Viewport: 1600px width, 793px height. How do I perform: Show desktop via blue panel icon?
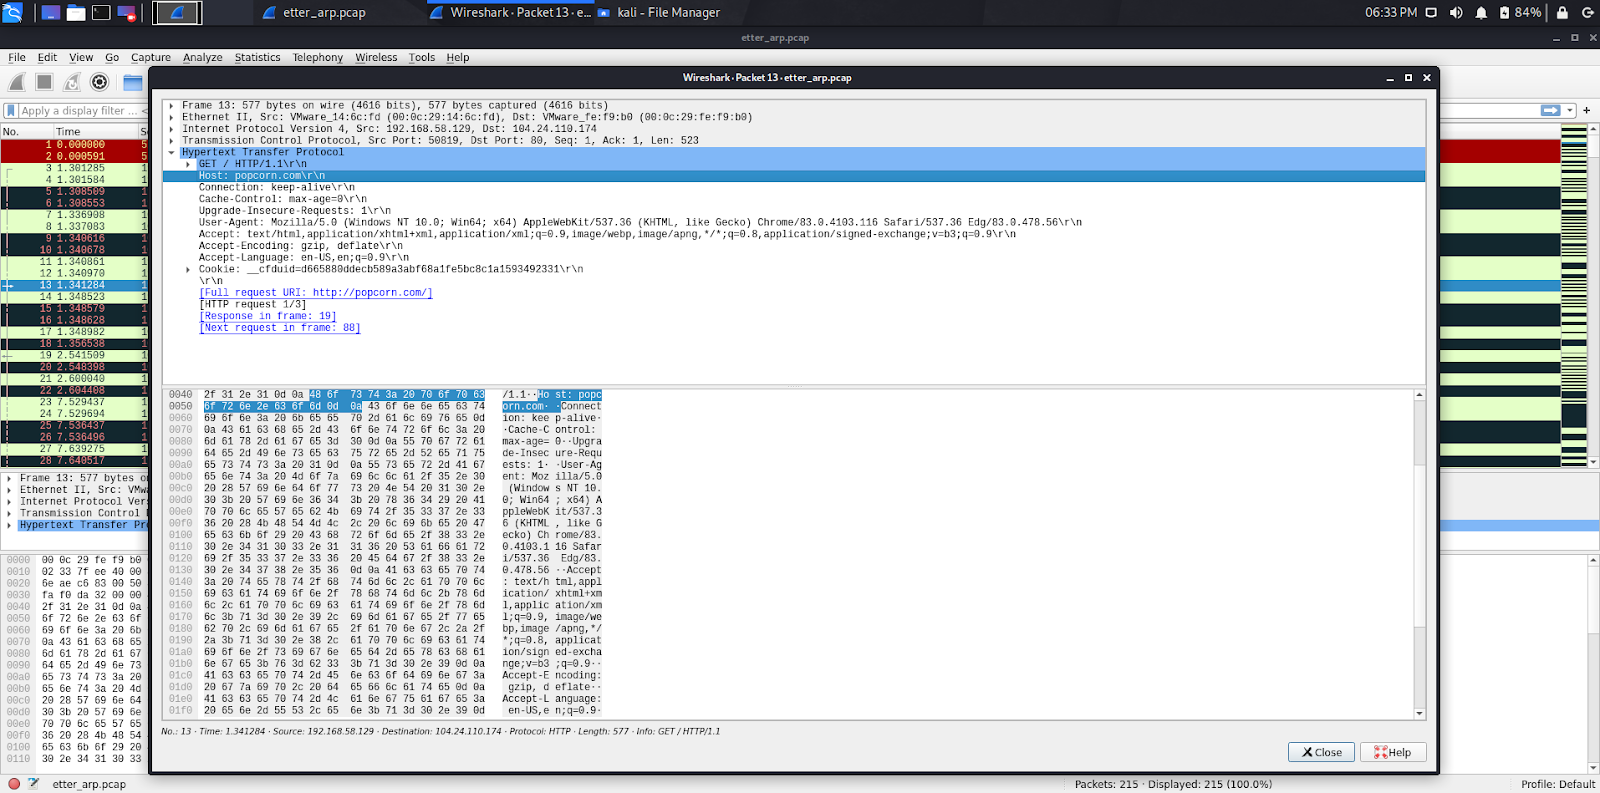click(x=51, y=13)
